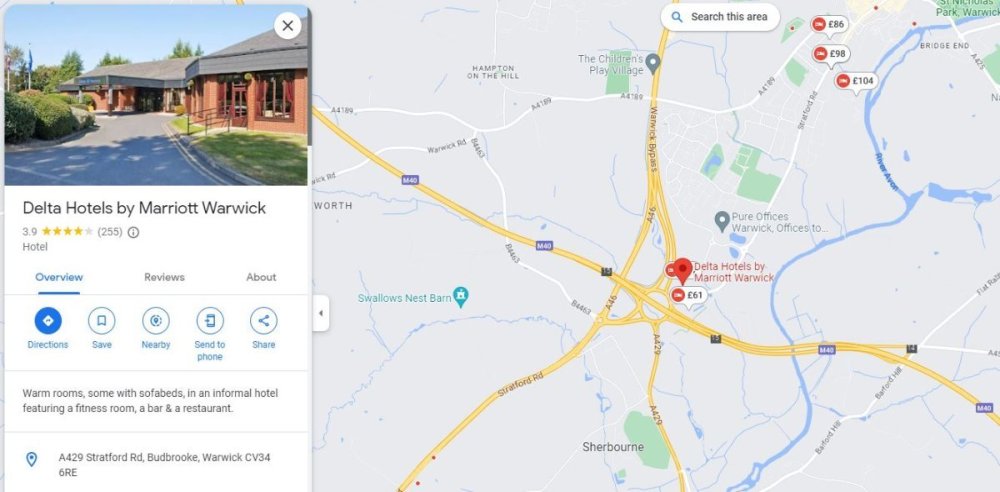
Task: Share the hotel location
Action: [263, 320]
